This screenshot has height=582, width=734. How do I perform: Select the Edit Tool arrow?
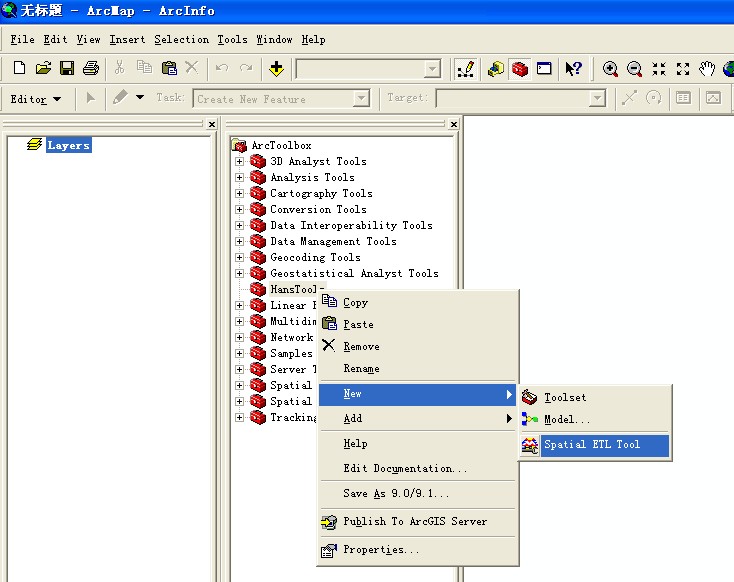click(x=91, y=98)
